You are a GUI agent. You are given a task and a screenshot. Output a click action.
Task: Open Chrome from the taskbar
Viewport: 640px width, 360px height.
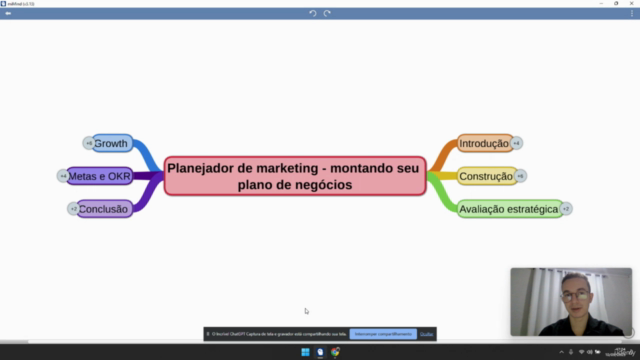point(335,352)
